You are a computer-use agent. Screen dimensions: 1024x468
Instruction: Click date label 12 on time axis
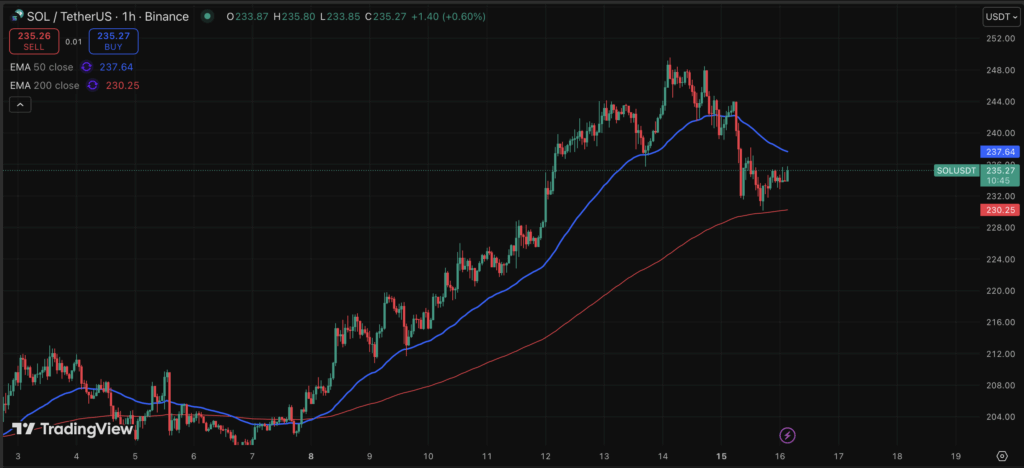pos(545,456)
